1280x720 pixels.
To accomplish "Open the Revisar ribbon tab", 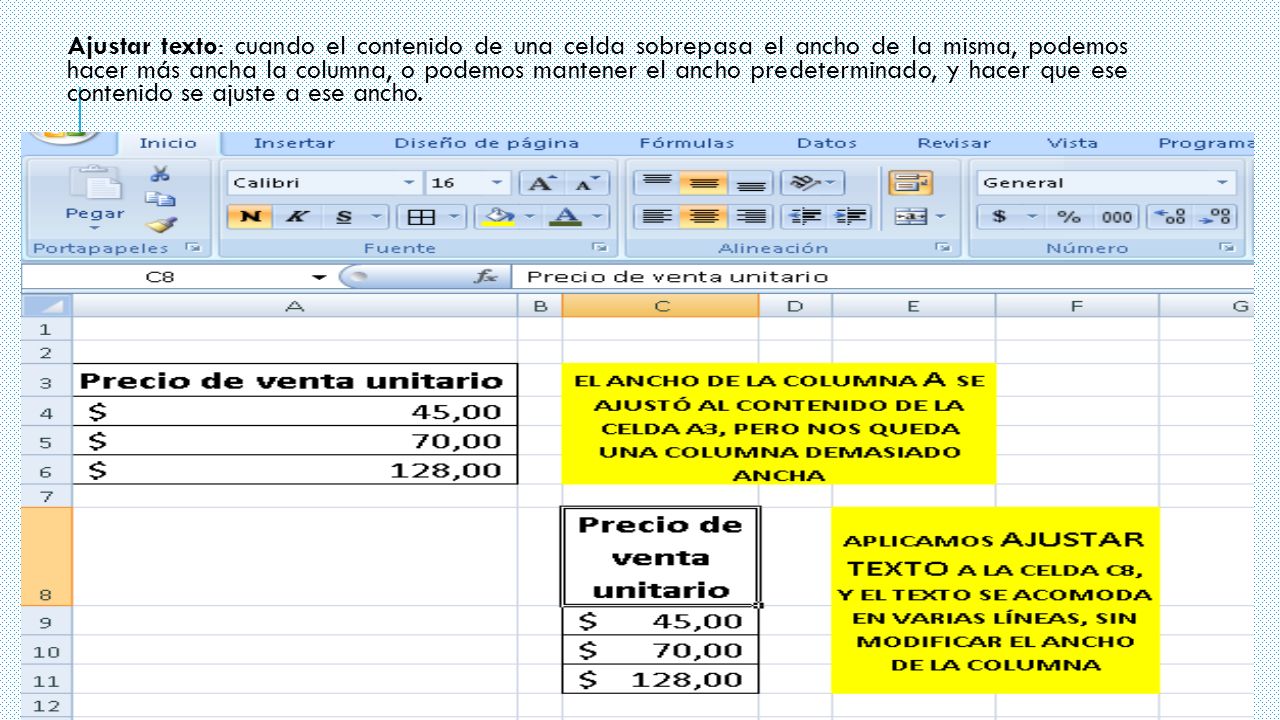I will (954, 143).
